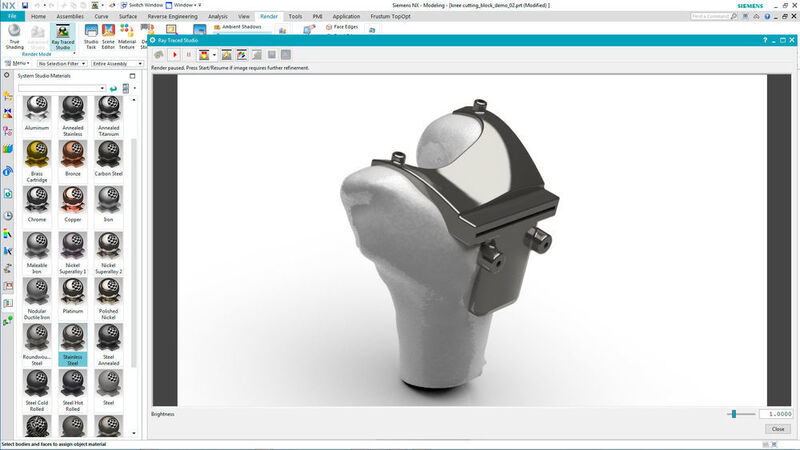Image resolution: width=800 pixels, height=450 pixels.
Task: Select the Malleable Iron material
Action: 37,254
